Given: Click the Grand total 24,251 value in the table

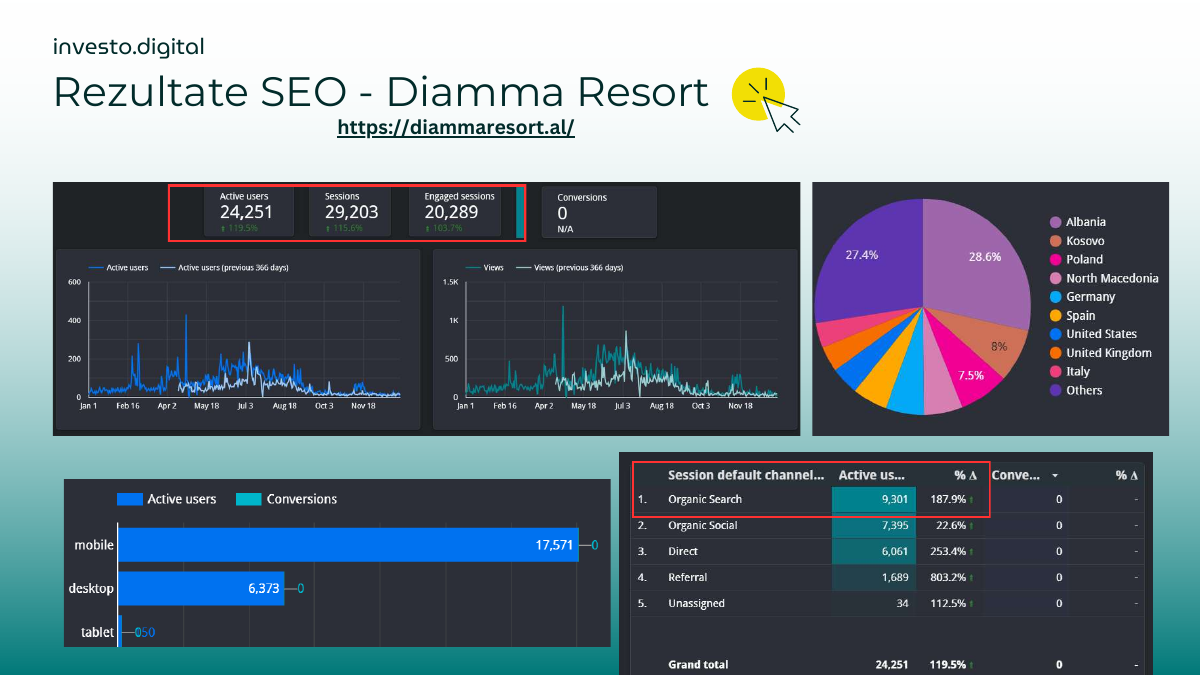Looking at the screenshot, I should 890,664.
